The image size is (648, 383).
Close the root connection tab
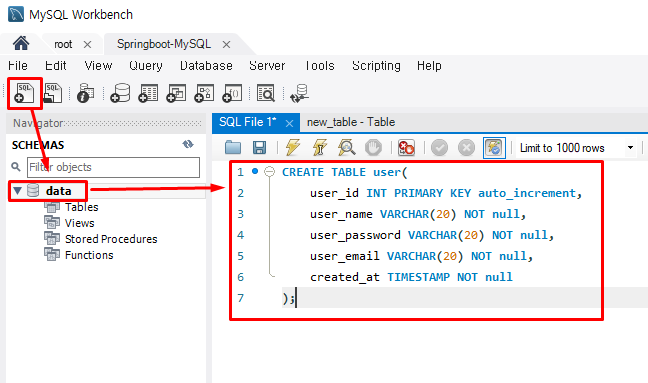pos(87,45)
